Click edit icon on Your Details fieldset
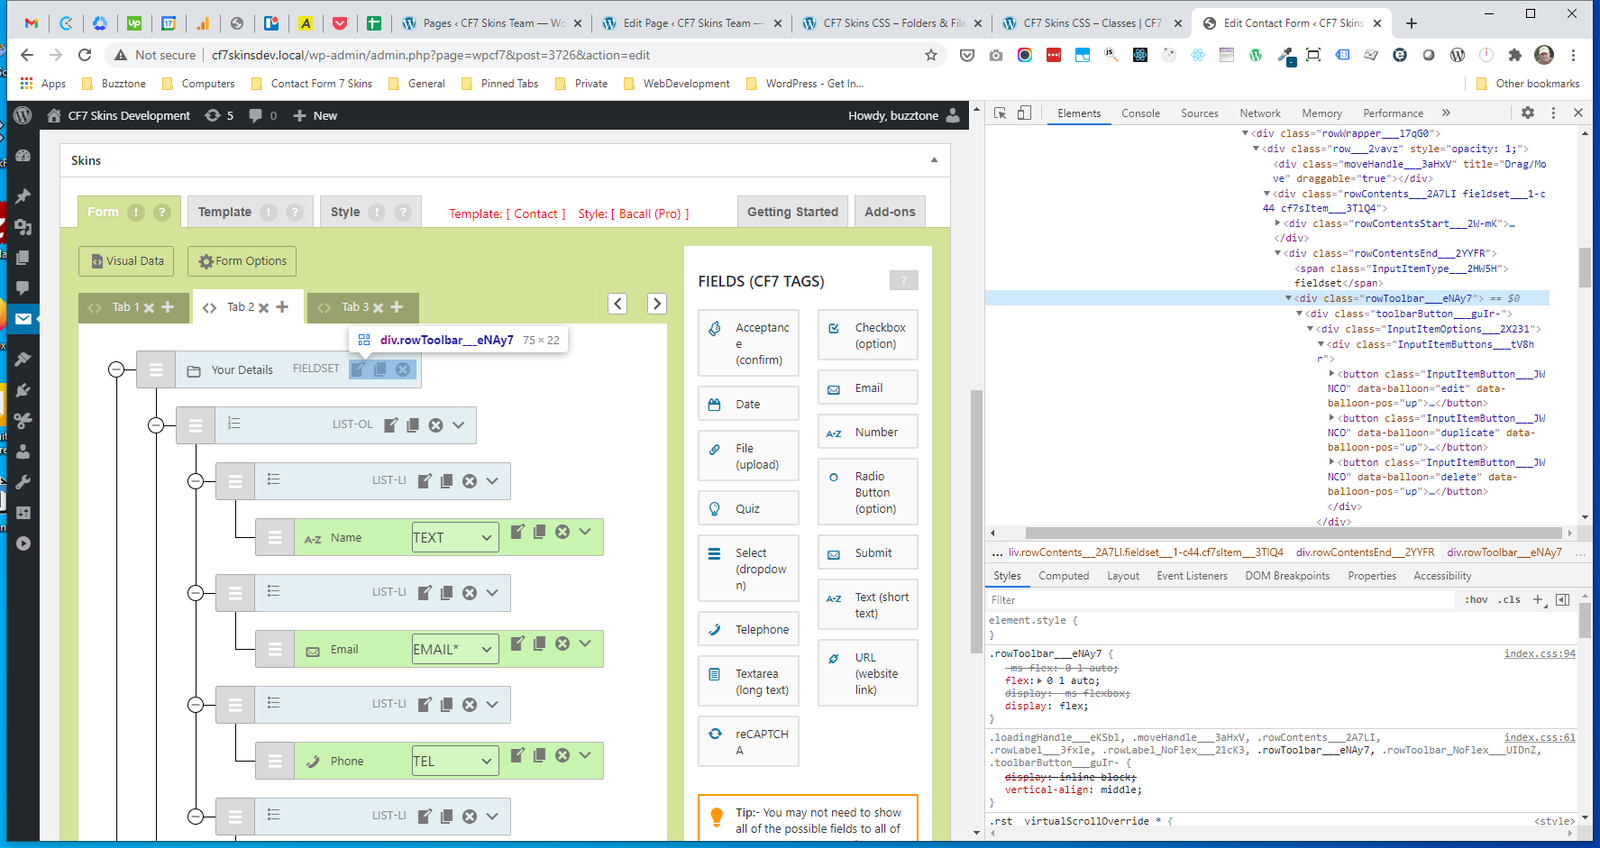1600x848 pixels. click(358, 370)
